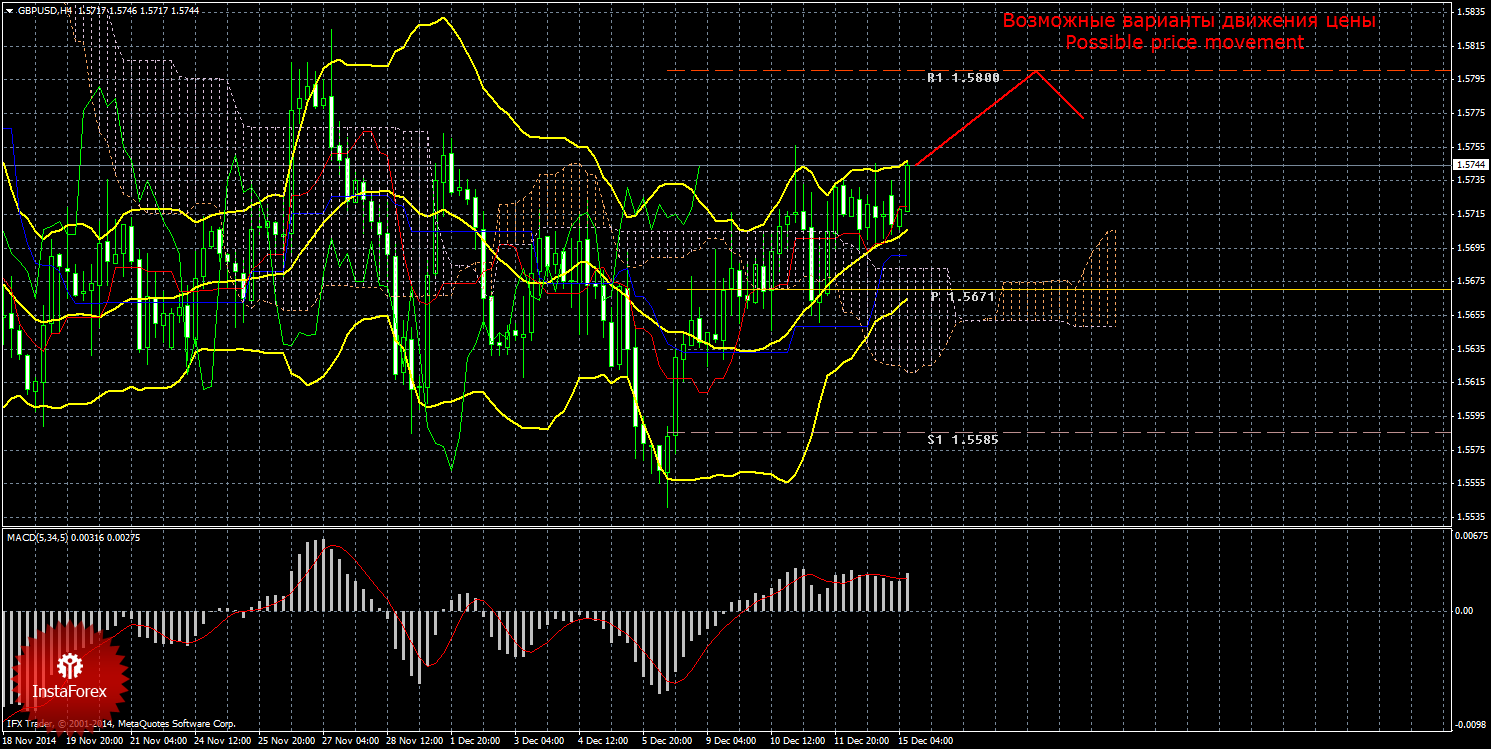Click the '15 Dec 04:00' time axis label
Screen dimensions: 1491x749
coord(927,742)
